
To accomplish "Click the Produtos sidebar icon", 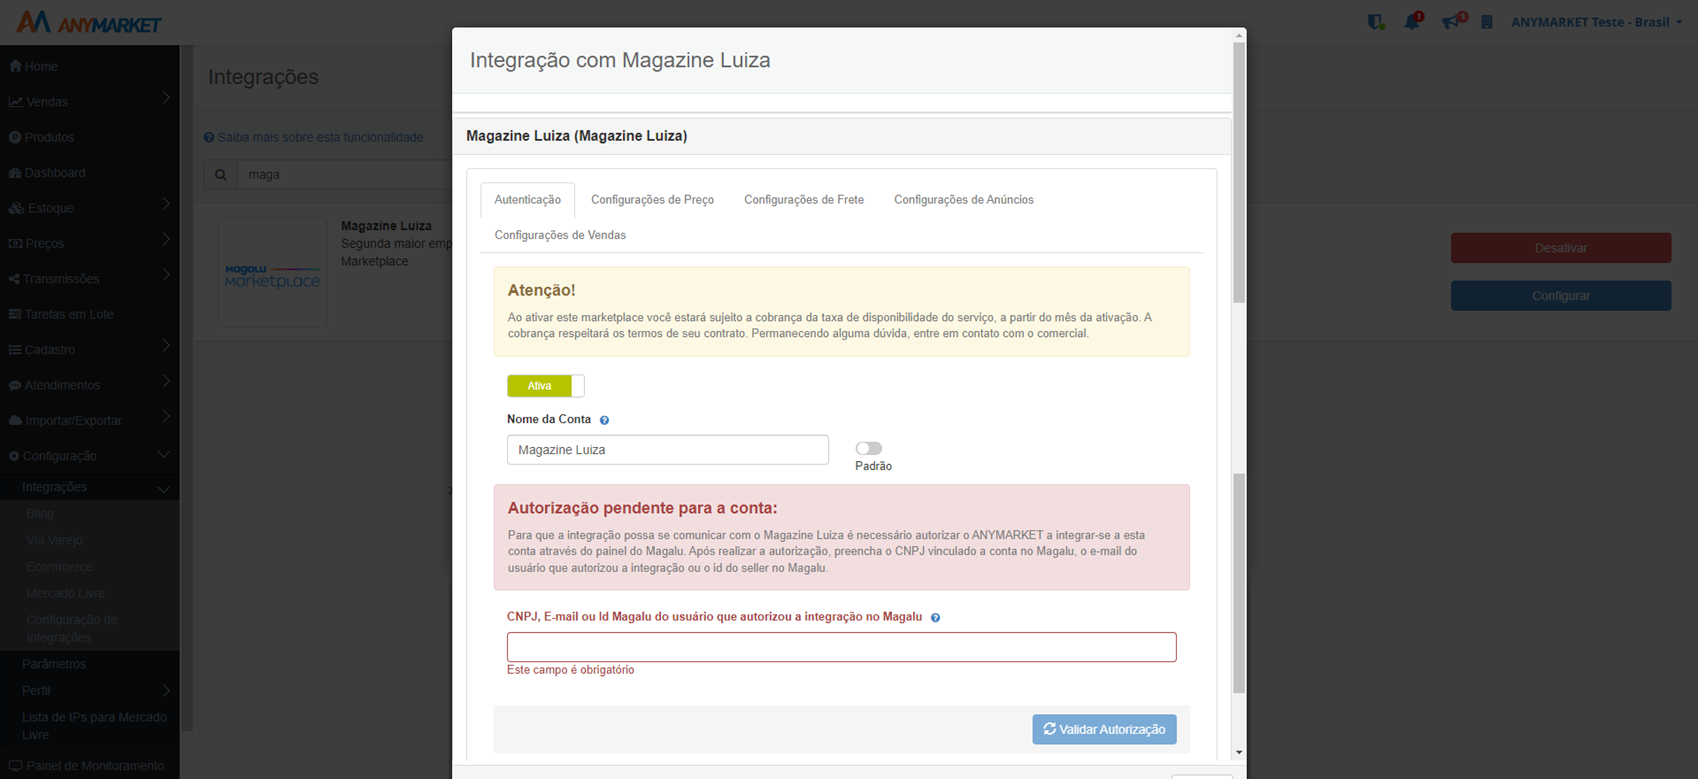I will coord(15,137).
